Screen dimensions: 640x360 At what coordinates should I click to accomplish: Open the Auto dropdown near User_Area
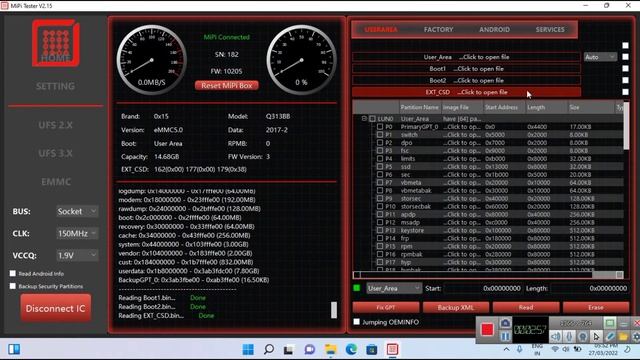click(600, 57)
